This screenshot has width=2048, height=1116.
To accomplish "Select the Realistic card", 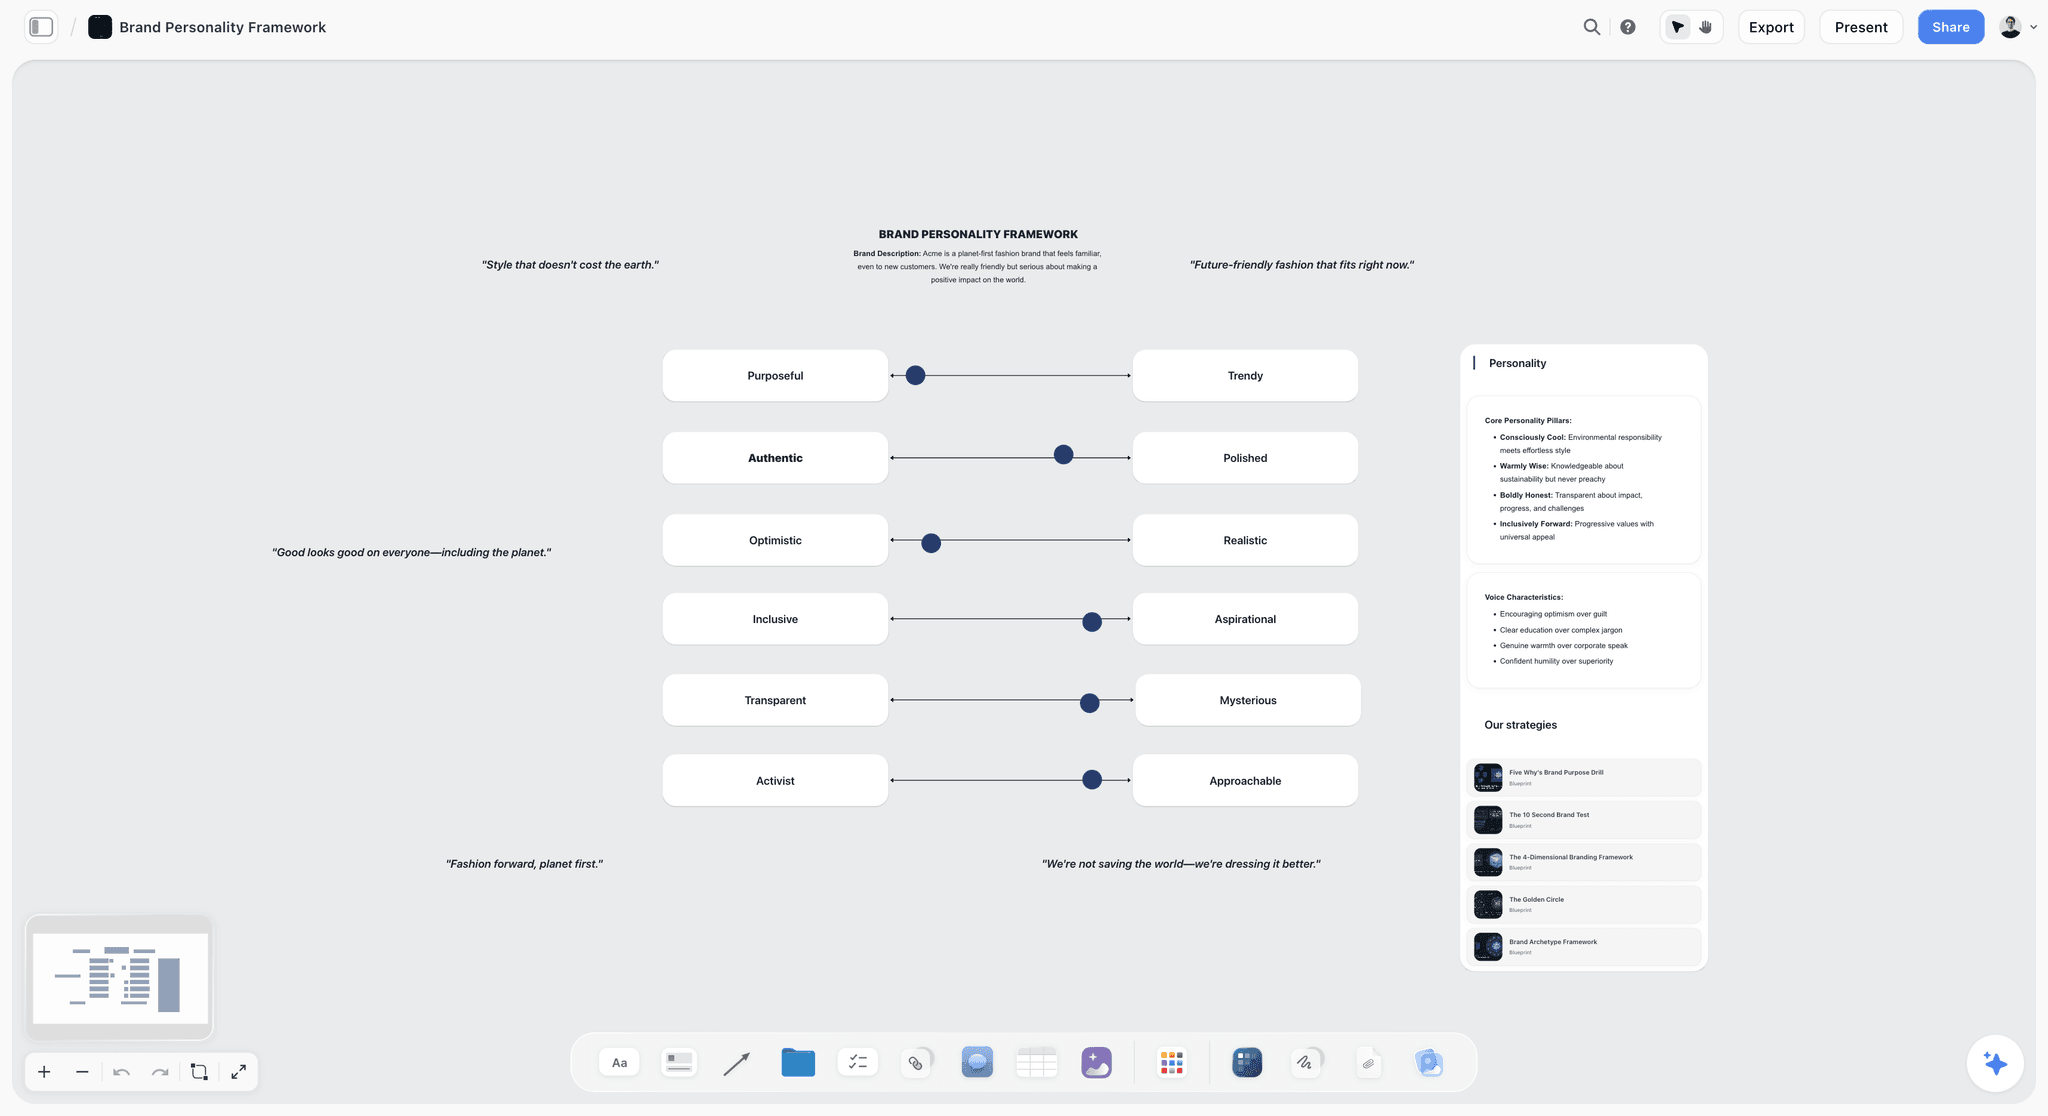I will (x=1245, y=540).
